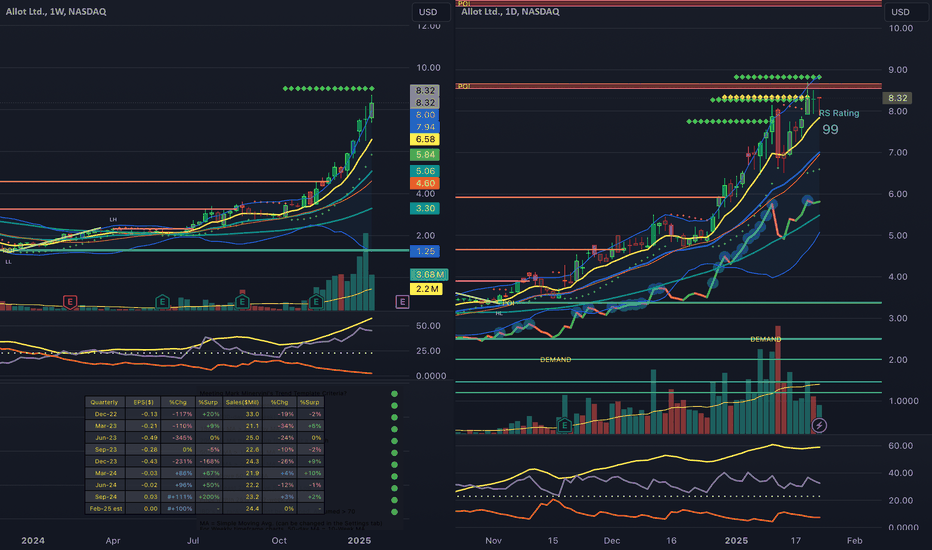Click the teal 5.06 price label

(425, 171)
